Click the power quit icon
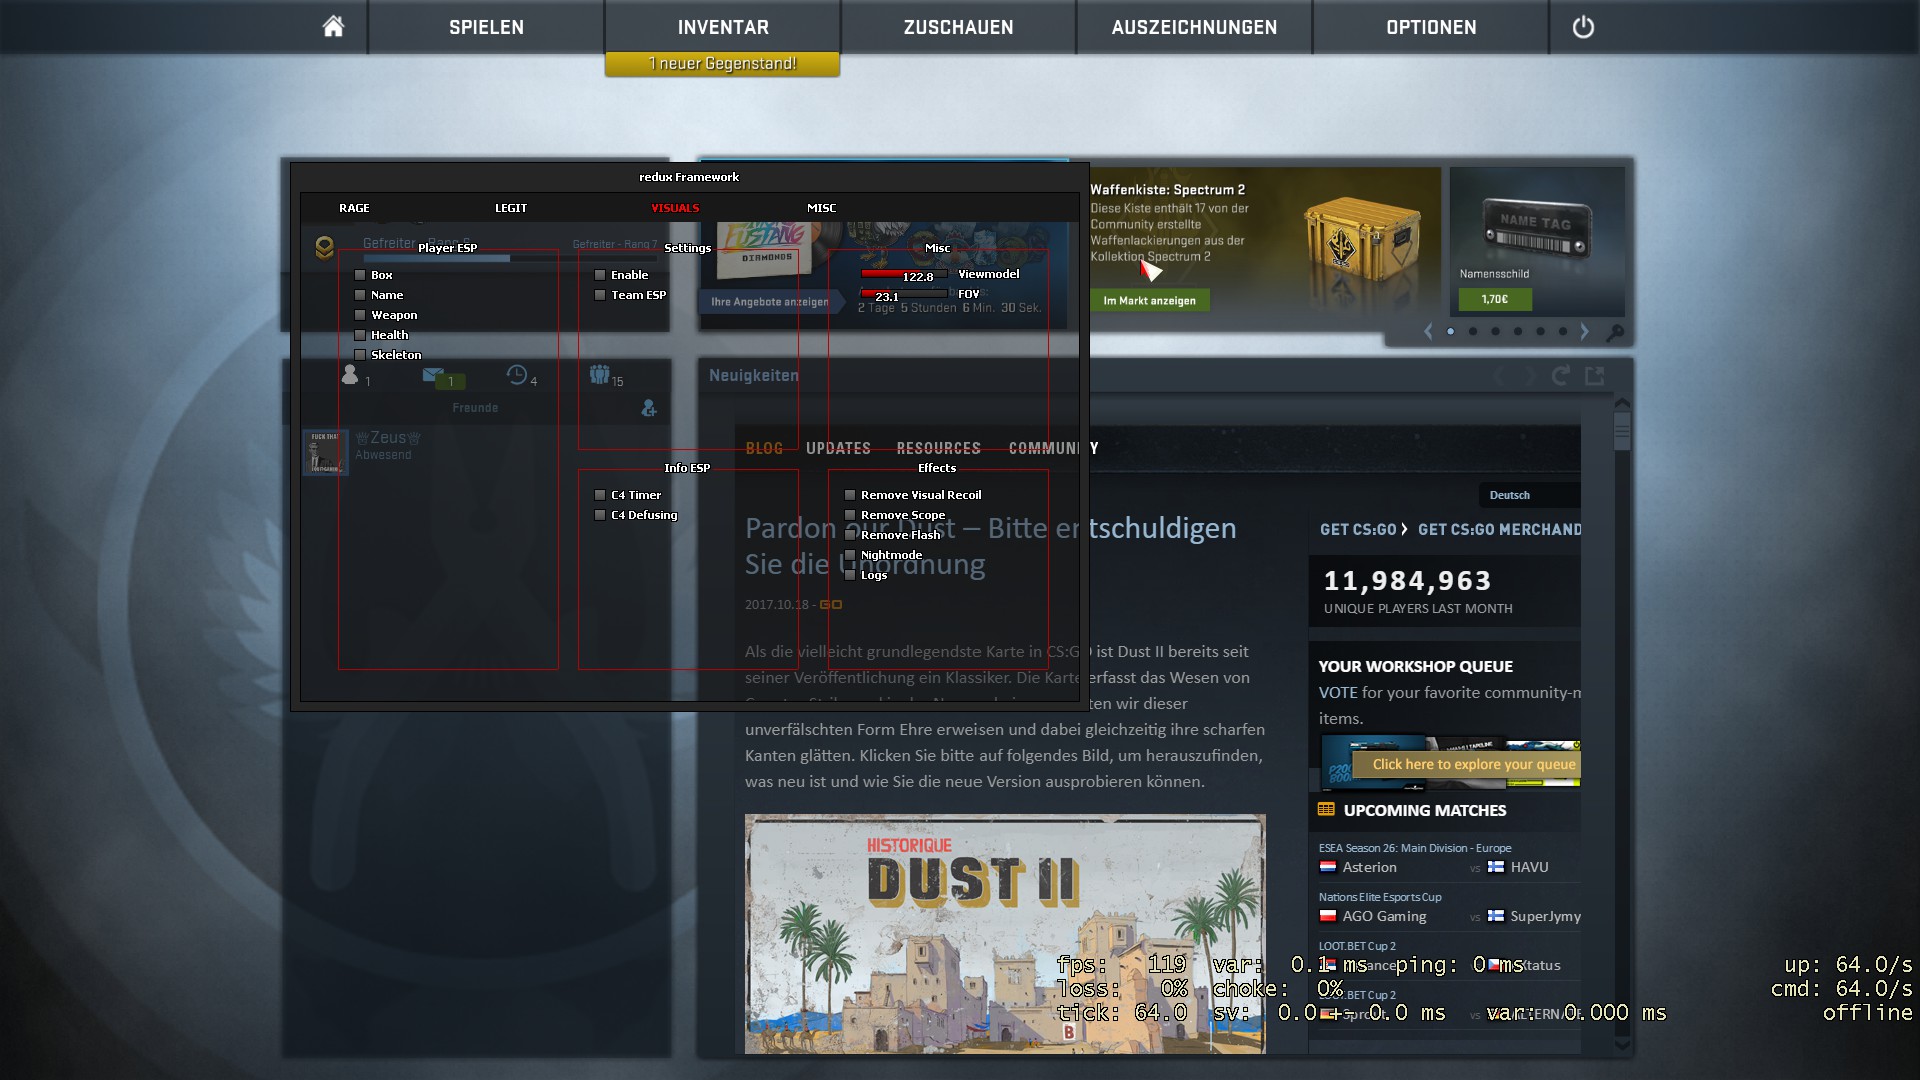The height and width of the screenshot is (1080, 1920). [x=1583, y=27]
